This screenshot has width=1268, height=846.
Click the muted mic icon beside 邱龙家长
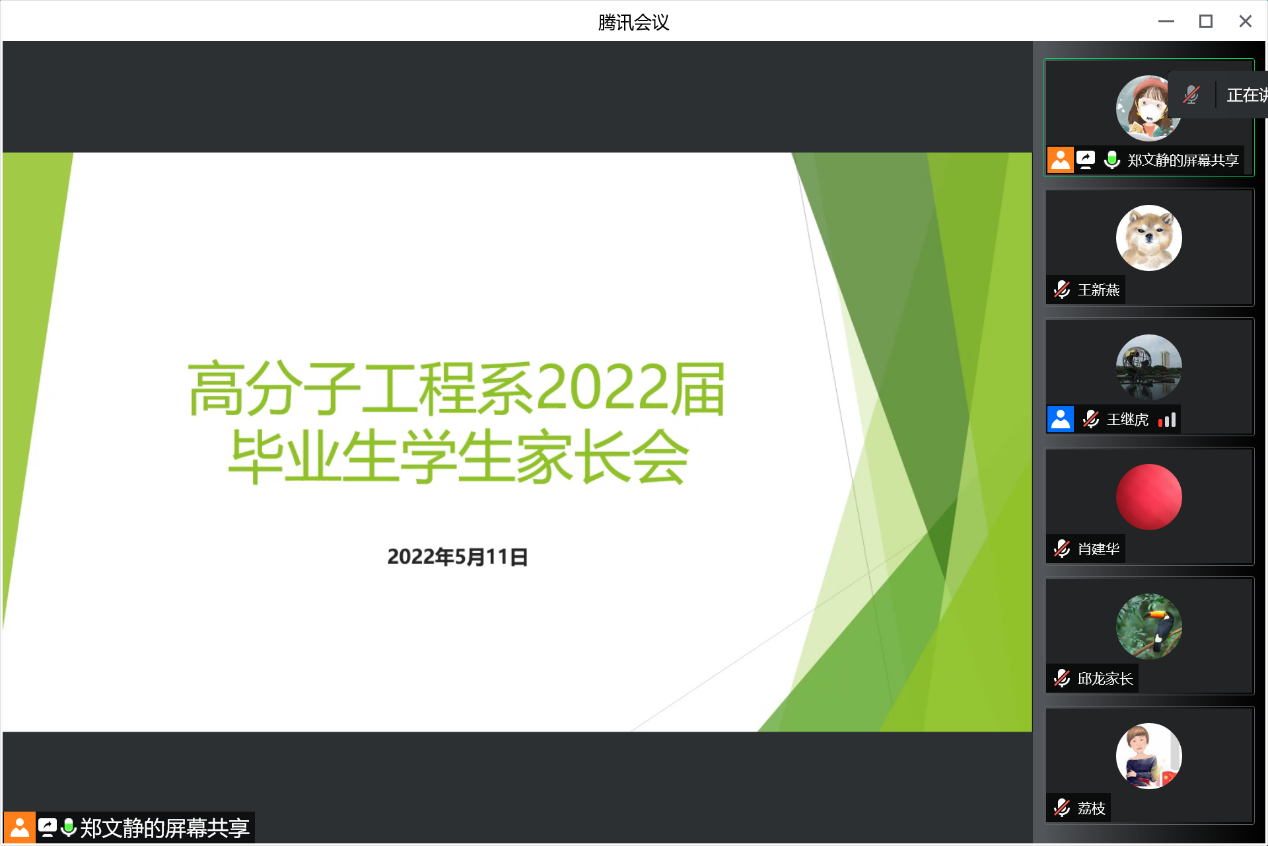1062,678
